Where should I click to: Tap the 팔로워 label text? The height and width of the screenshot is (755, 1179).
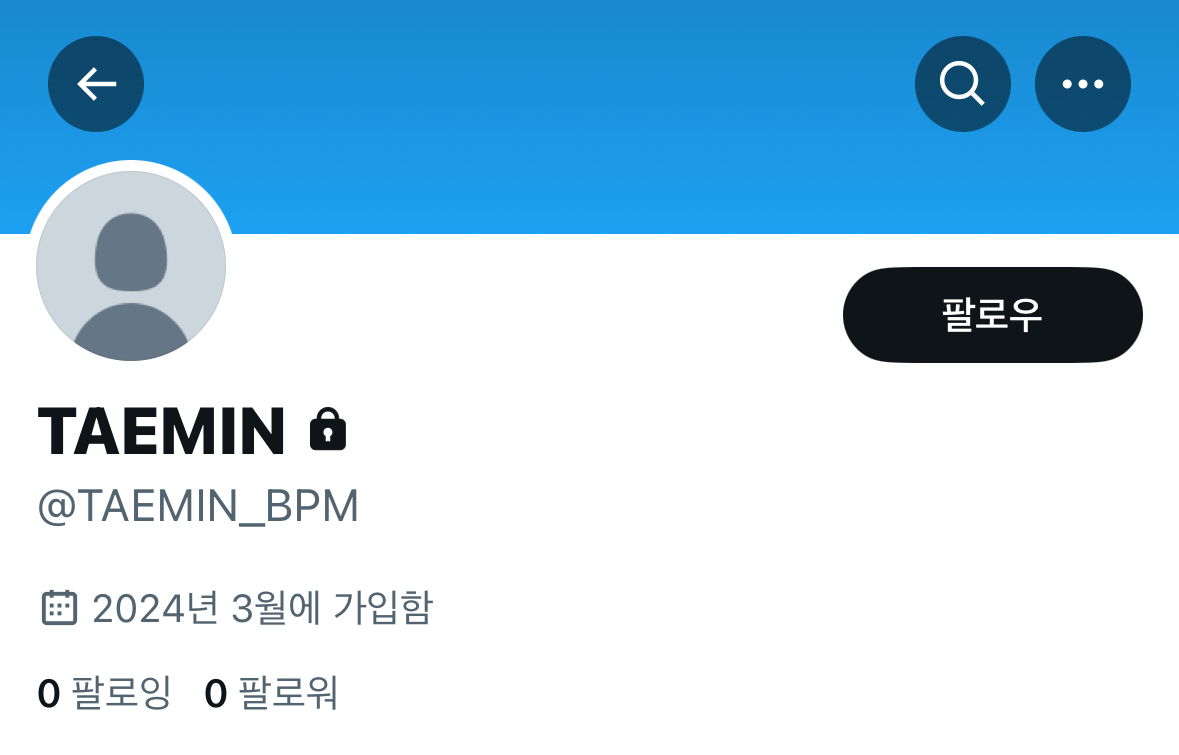[289, 693]
